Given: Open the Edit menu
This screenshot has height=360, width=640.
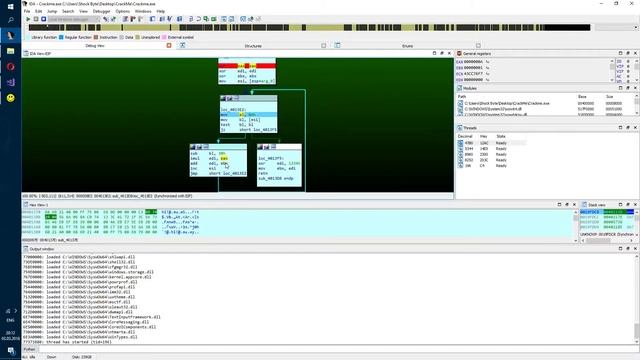Looking at the screenshot, I should coord(38,11).
